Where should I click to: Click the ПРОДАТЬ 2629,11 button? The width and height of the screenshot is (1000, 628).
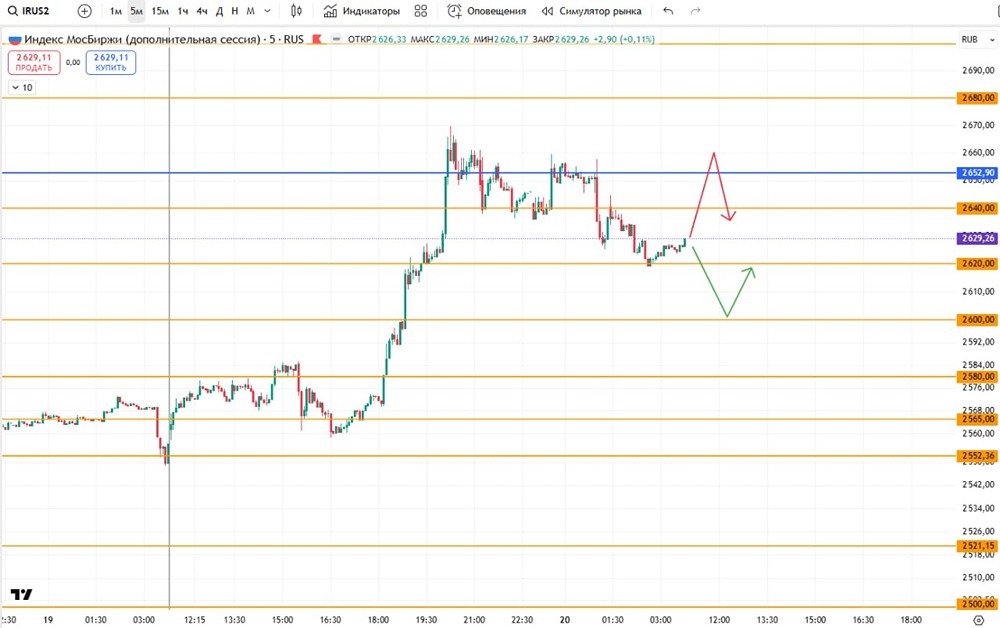[34, 62]
